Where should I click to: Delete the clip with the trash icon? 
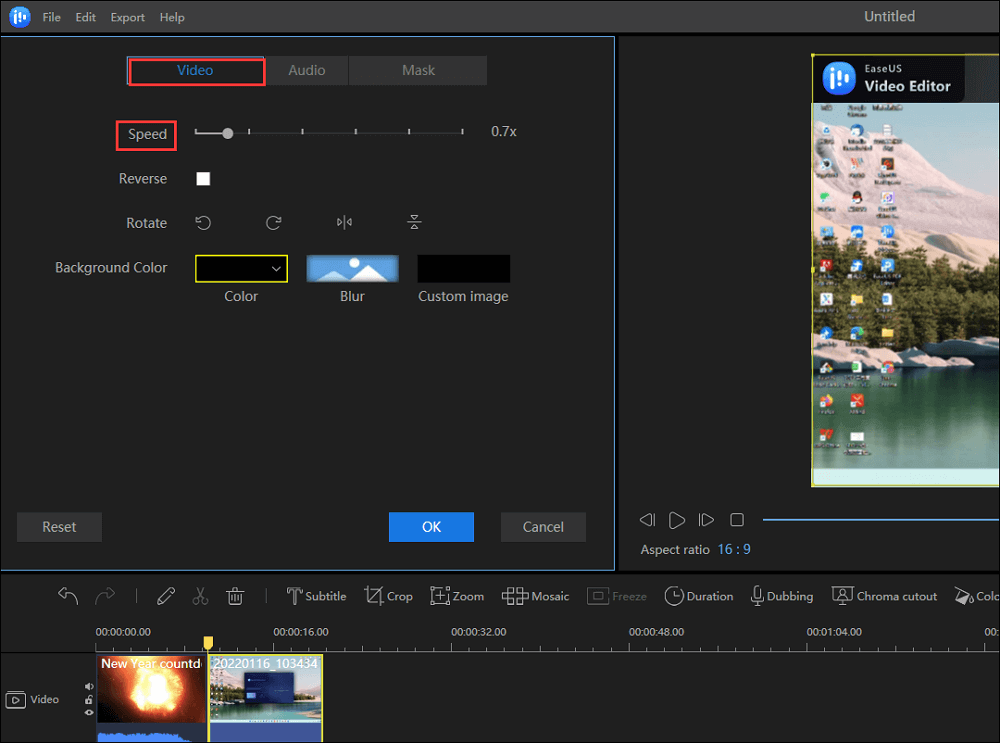click(x=235, y=596)
